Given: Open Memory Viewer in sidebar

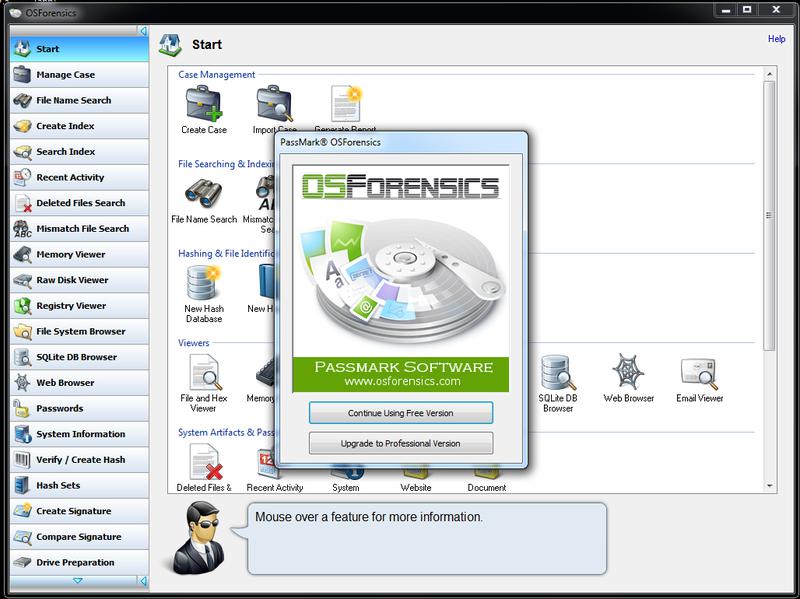Looking at the screenshot, I should pos(80,254).
